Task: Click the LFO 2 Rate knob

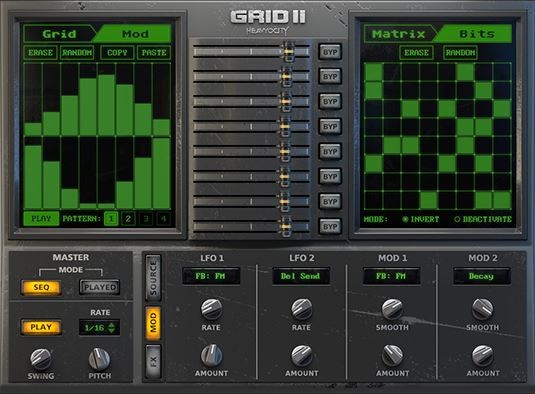Action: [302, 309]
